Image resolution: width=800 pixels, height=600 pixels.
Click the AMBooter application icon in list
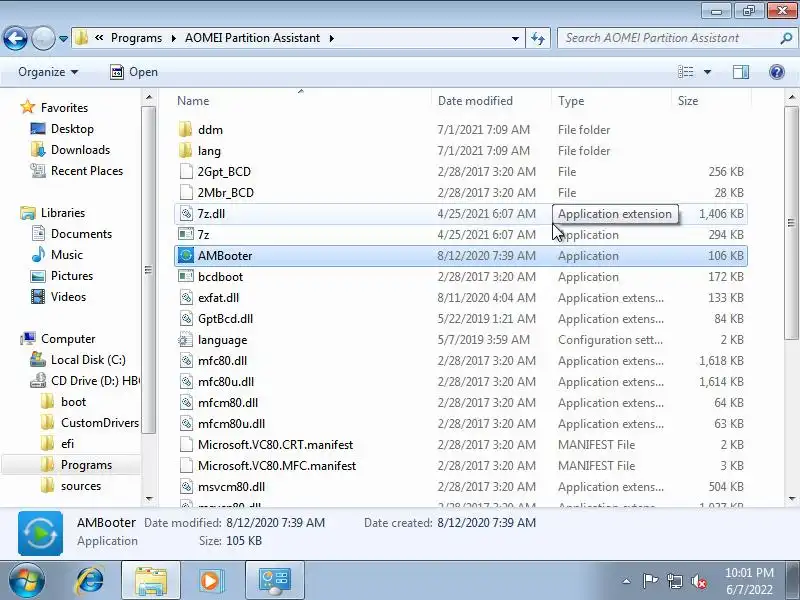coord(186,255)
